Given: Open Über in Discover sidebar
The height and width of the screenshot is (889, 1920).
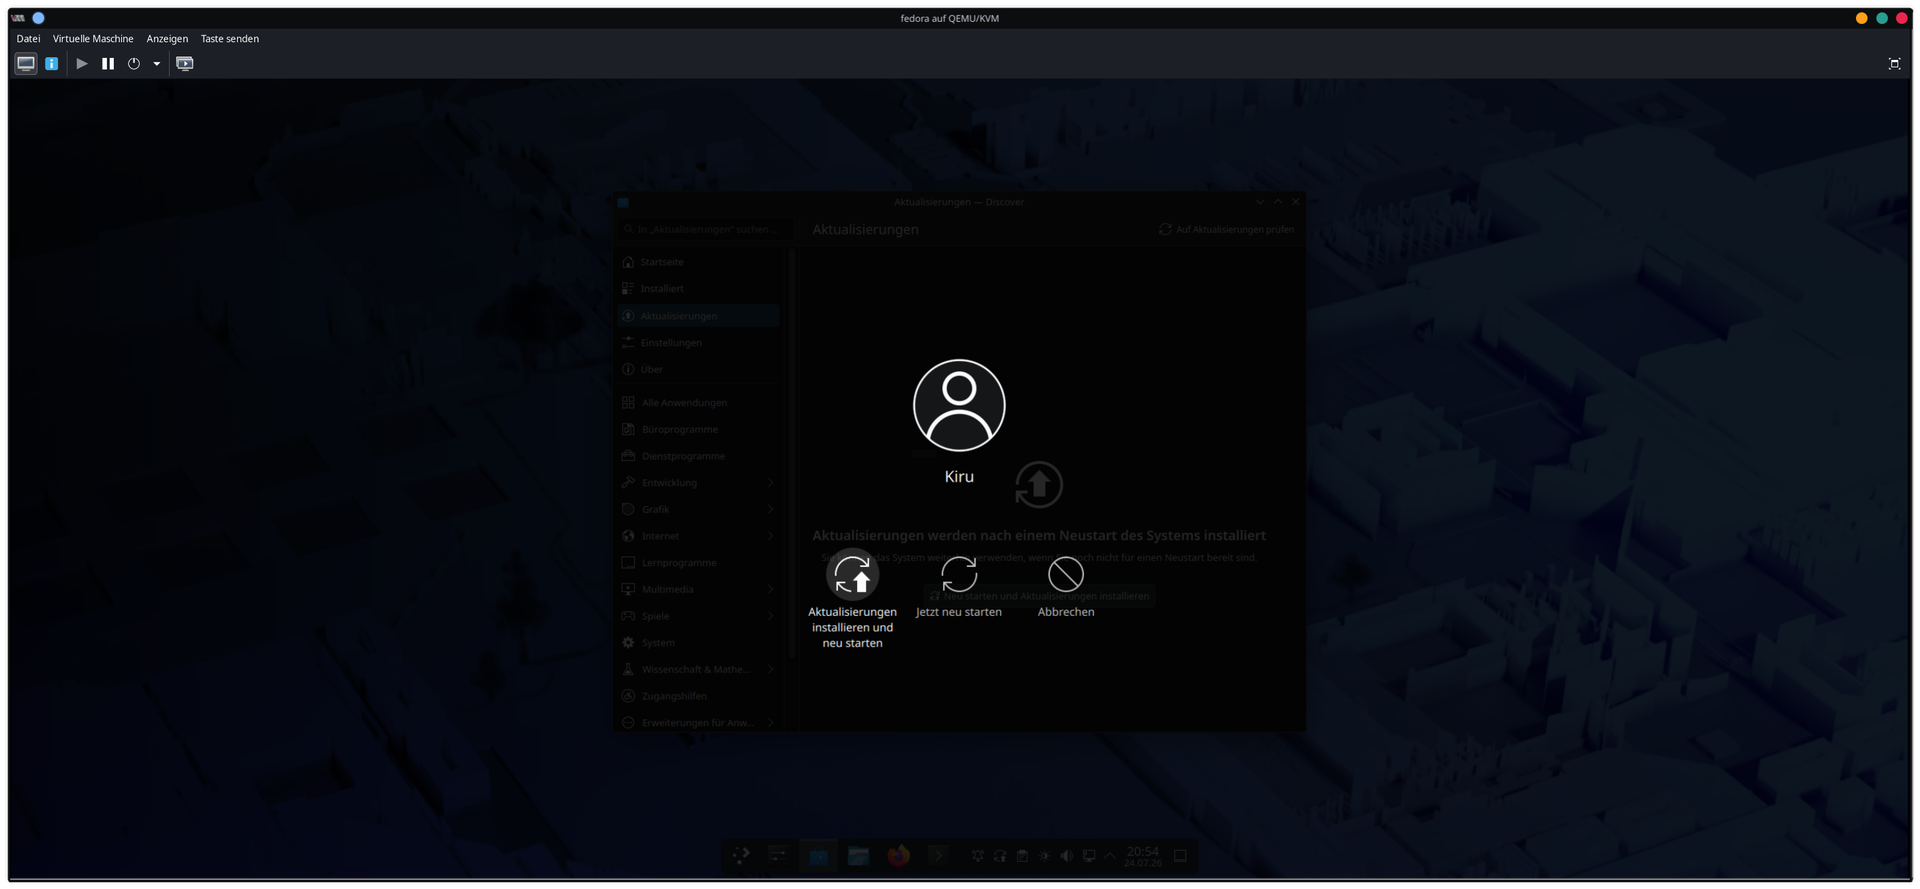Looking at the screenshot, I should coord(698,370).
